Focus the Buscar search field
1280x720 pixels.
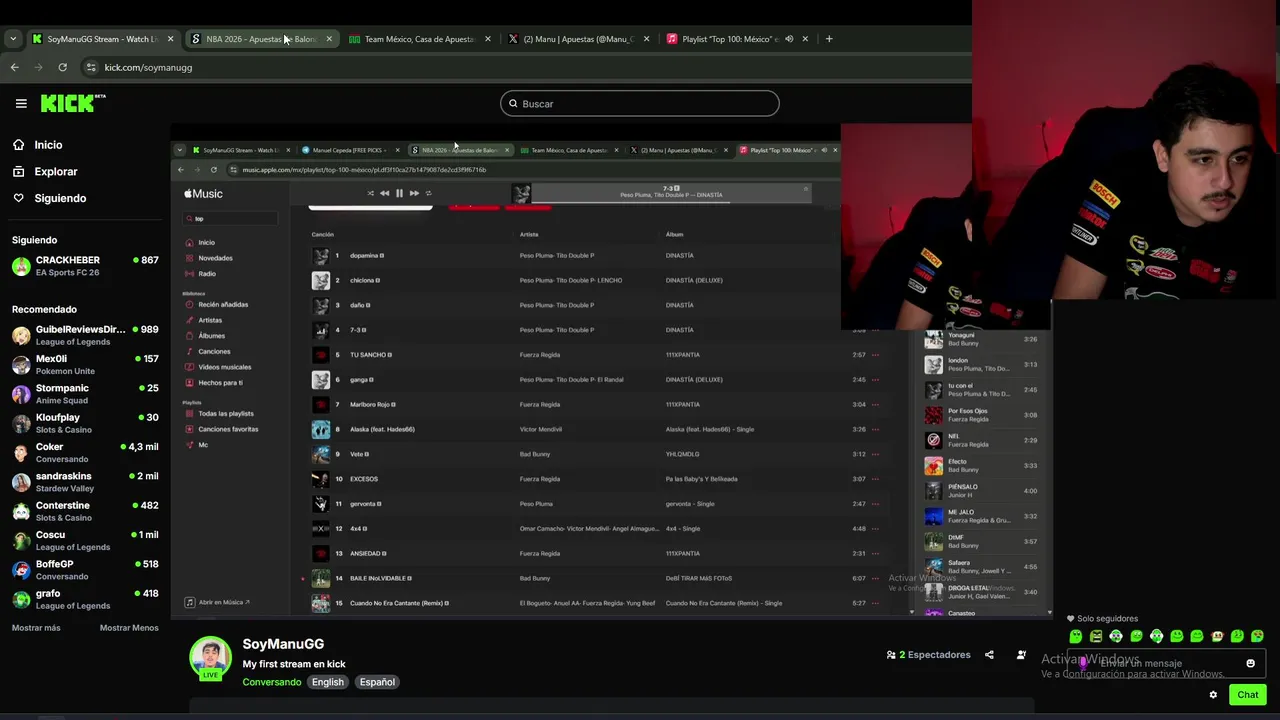click(640, 103)
